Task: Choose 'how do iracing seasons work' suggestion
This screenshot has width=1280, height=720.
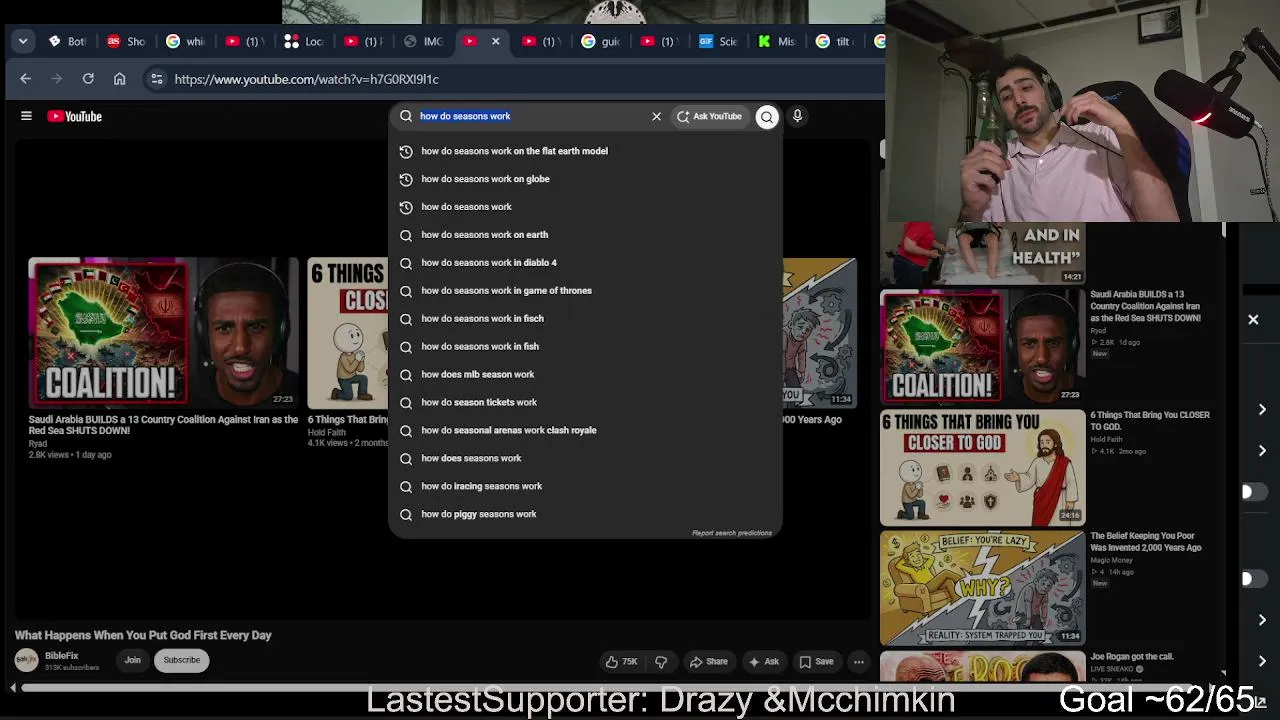Action: click(x=585, y=487)
